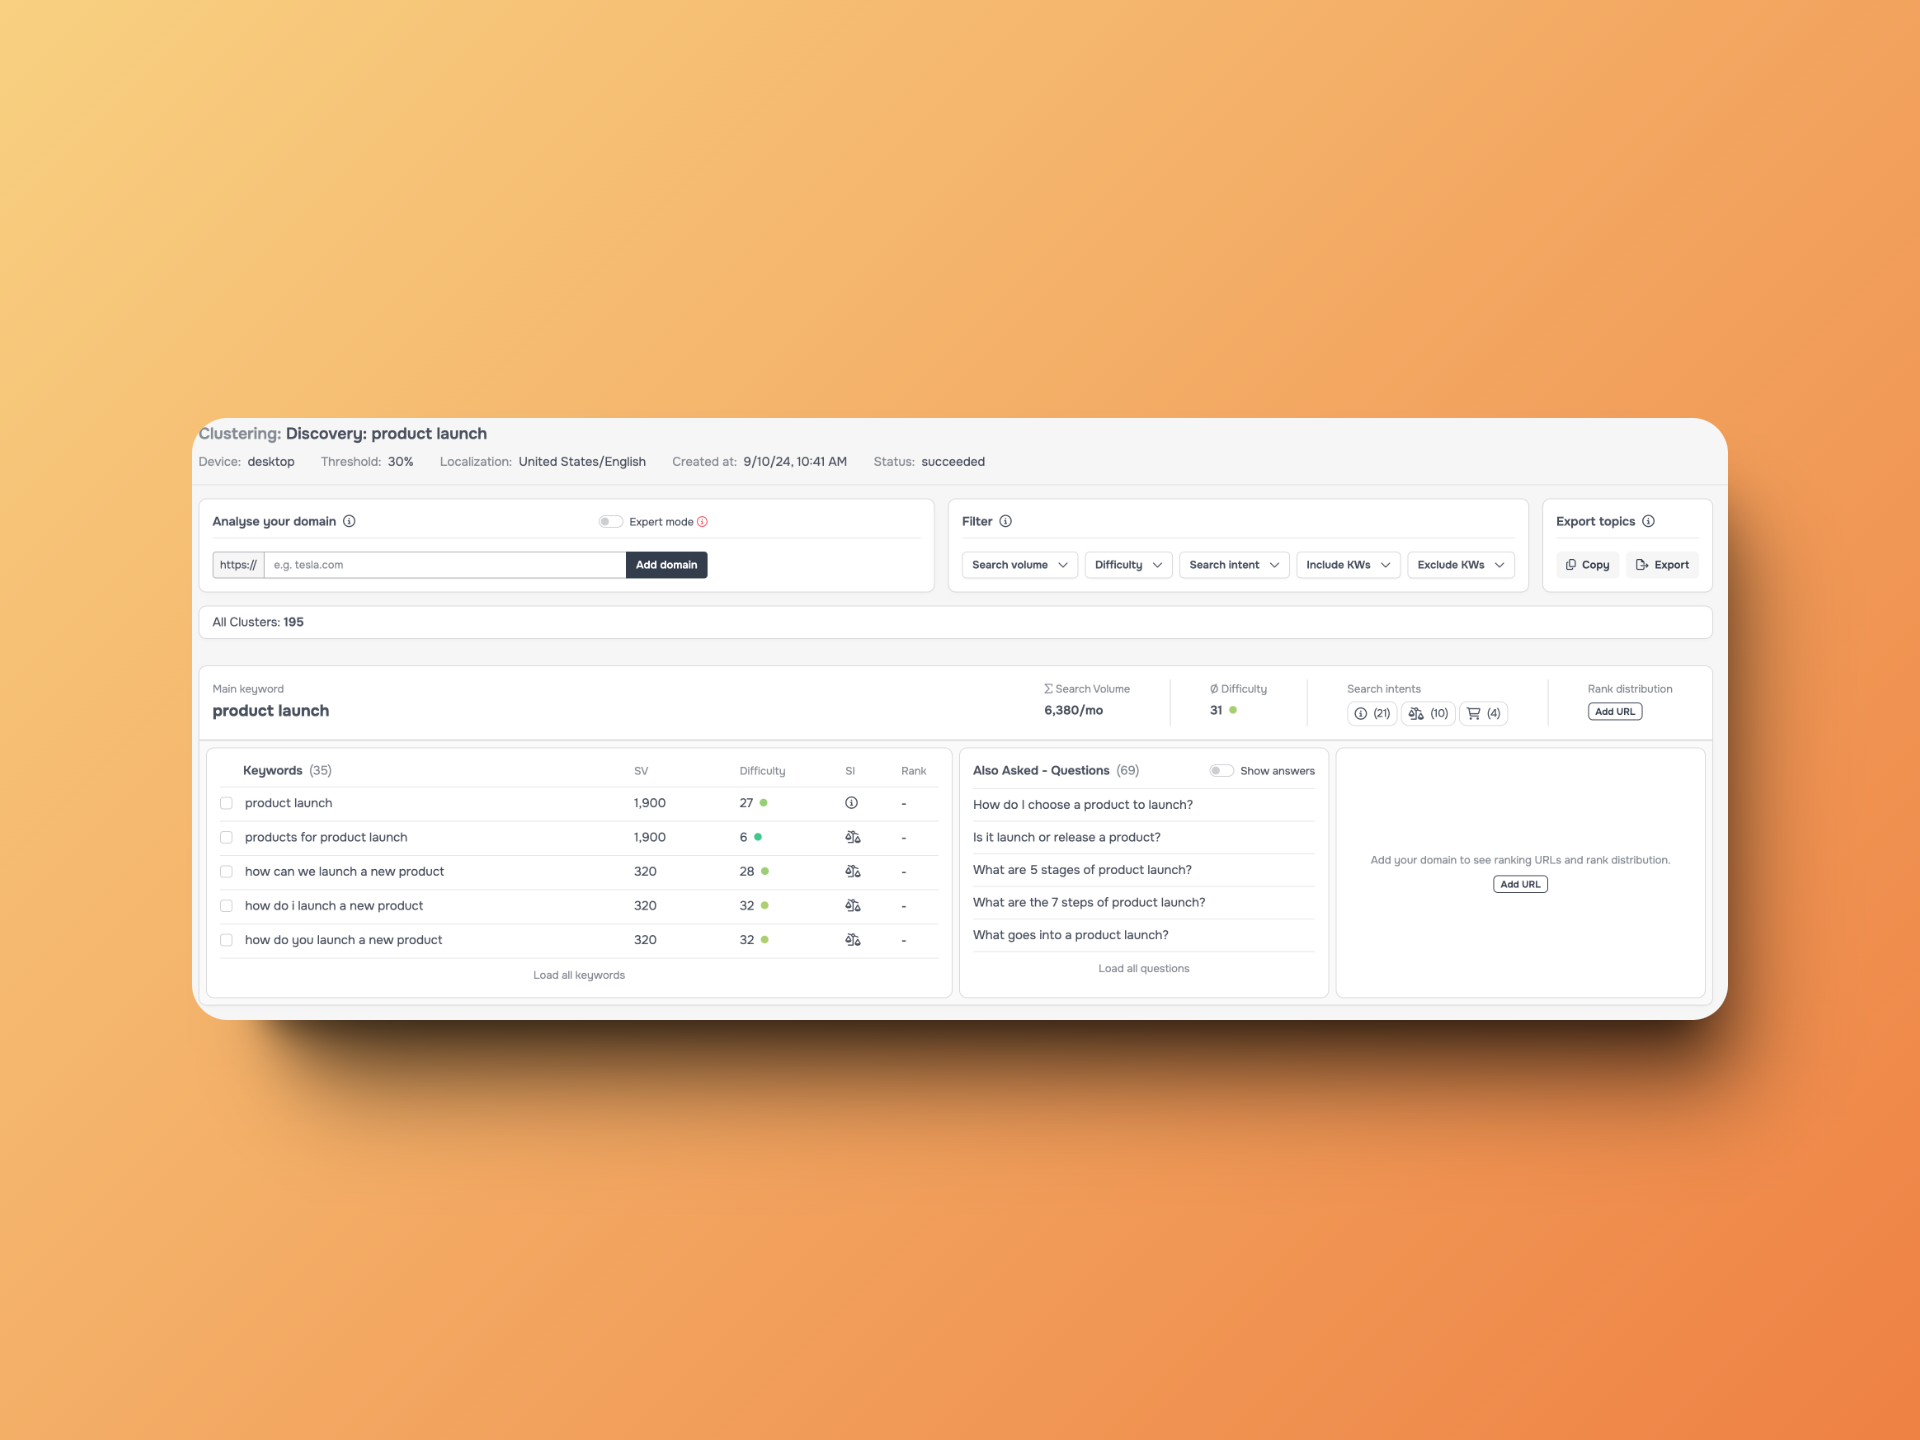Click the red alert icon next to Expert mode
The height and width of the screenshot is (1440, 1920).
tap(703, 521)
